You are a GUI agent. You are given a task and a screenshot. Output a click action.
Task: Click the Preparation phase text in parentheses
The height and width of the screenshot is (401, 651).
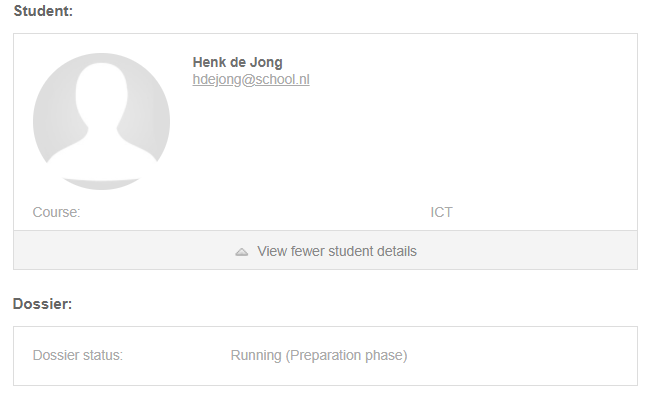click(346, 355)
